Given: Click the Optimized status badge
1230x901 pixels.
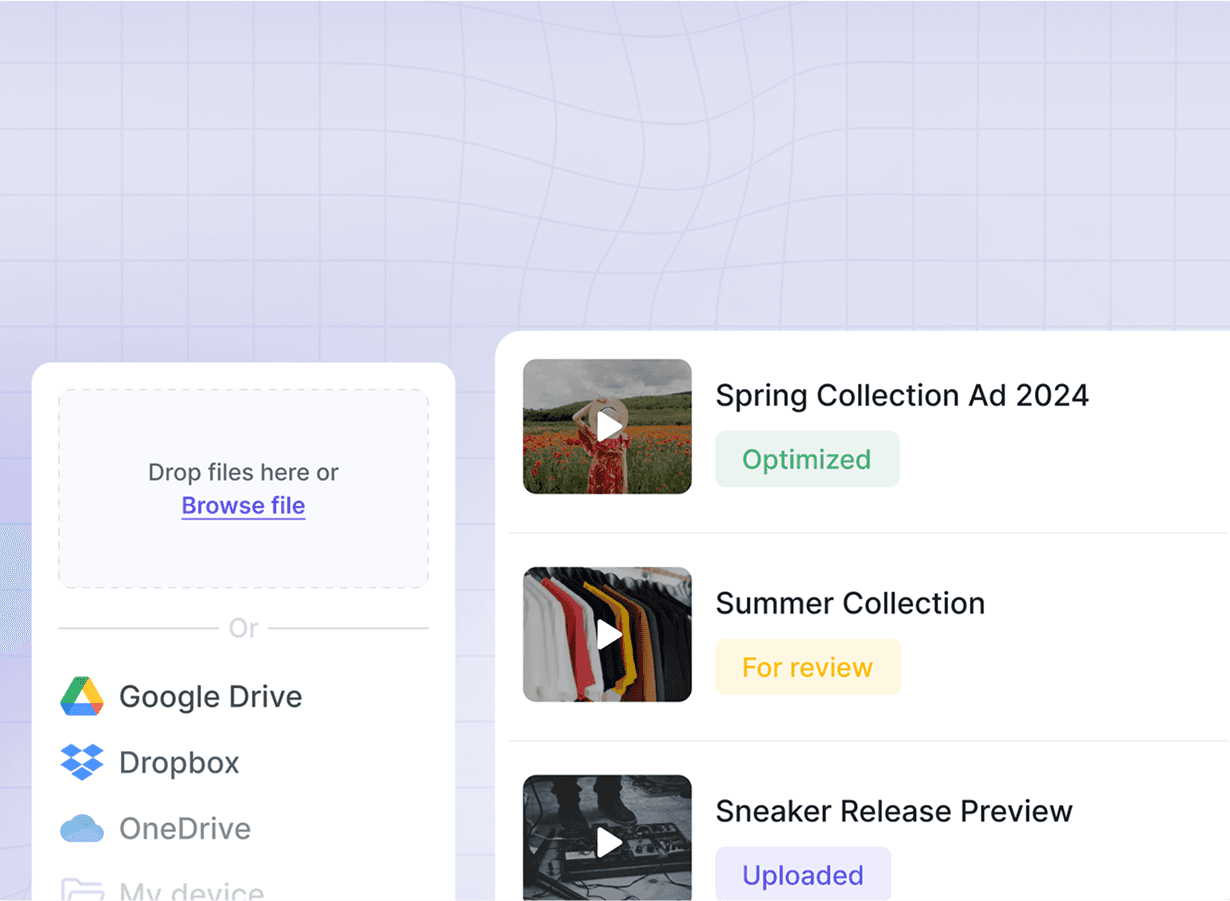Looking at the screenshot, I should [807, 459].
